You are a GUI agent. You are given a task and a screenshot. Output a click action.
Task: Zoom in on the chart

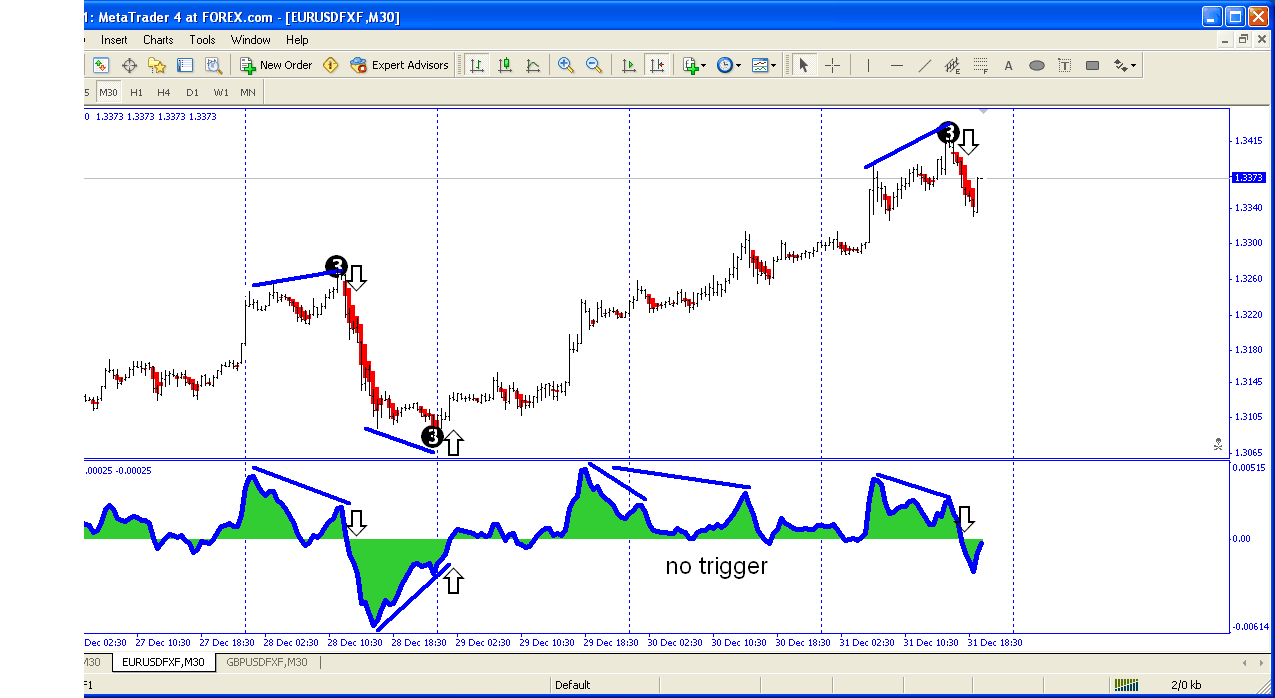coord(566,65)
